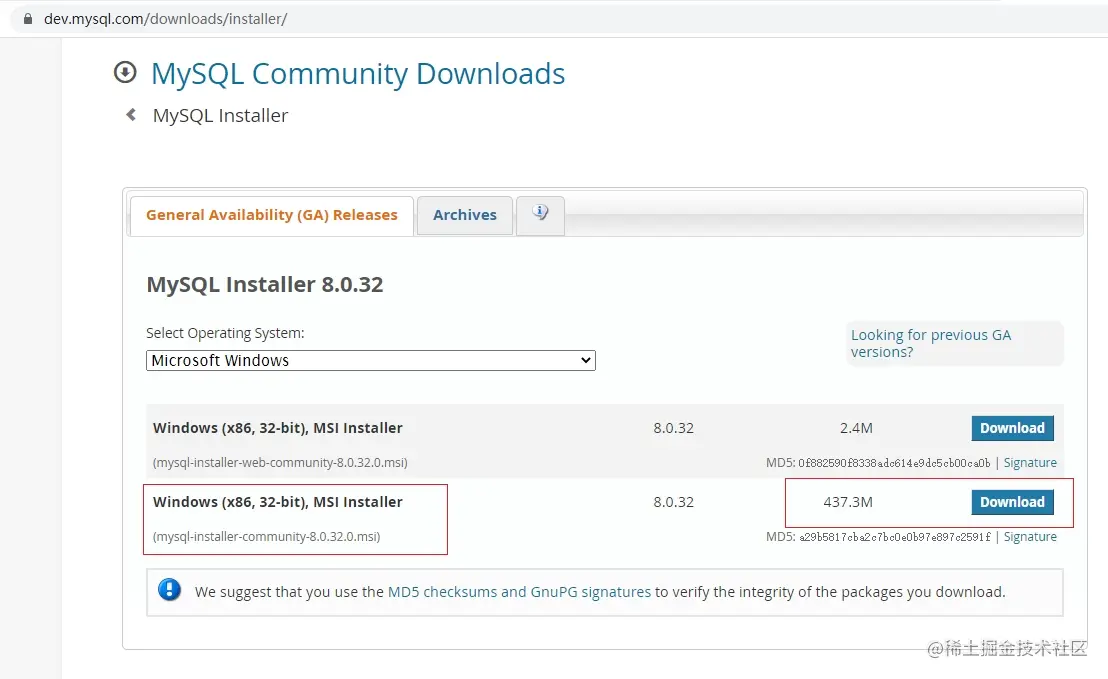Select the General Availability (GA) Releases tab
The height and width of the screenshot is (679, 1108).
271,214
